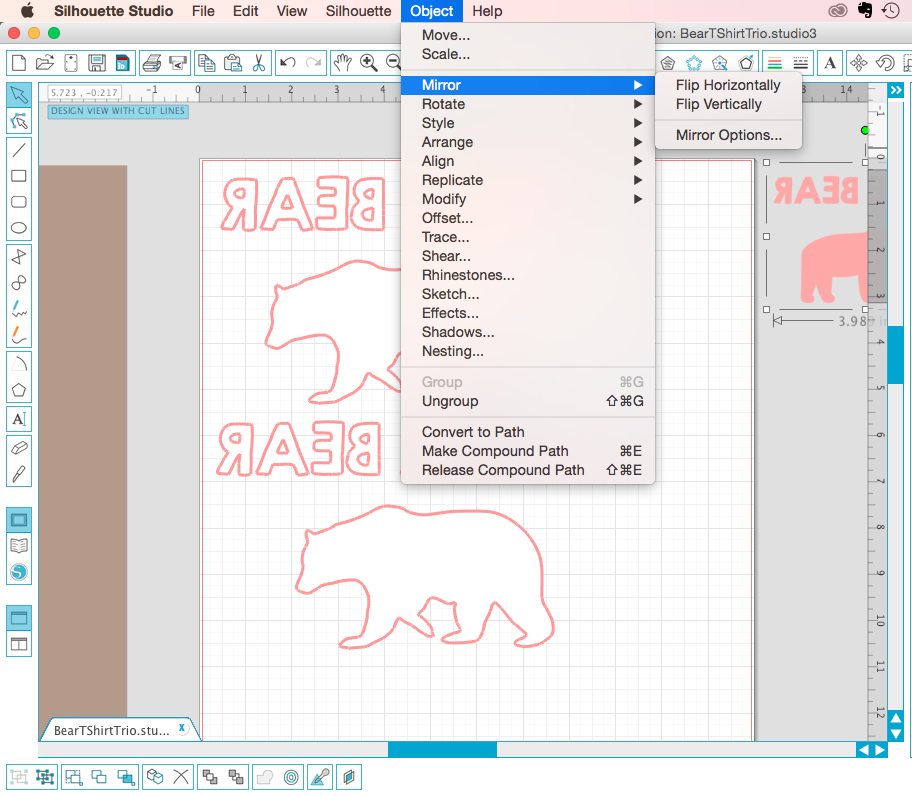Choose Offset... in Object menu
The height and width of the screenshot is (796, 912).
(x=528, y=218)
